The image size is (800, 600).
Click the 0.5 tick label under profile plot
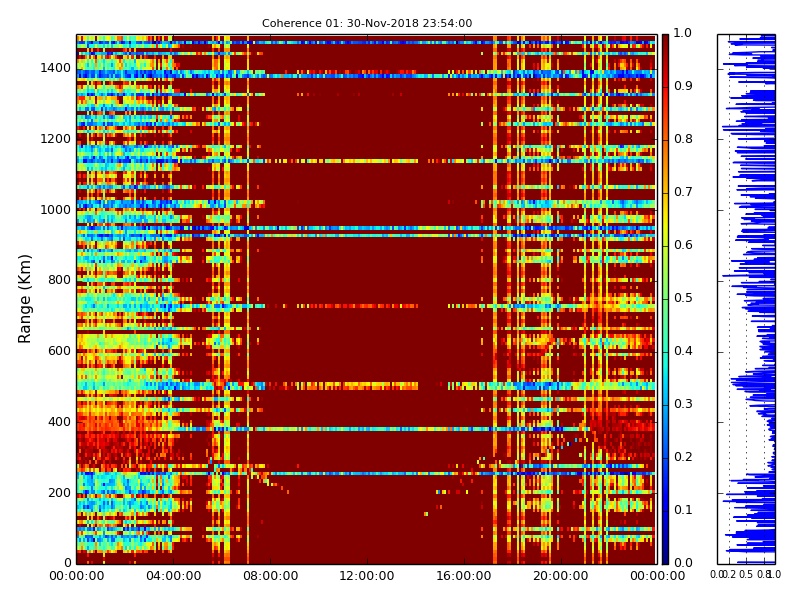point(746,574)
